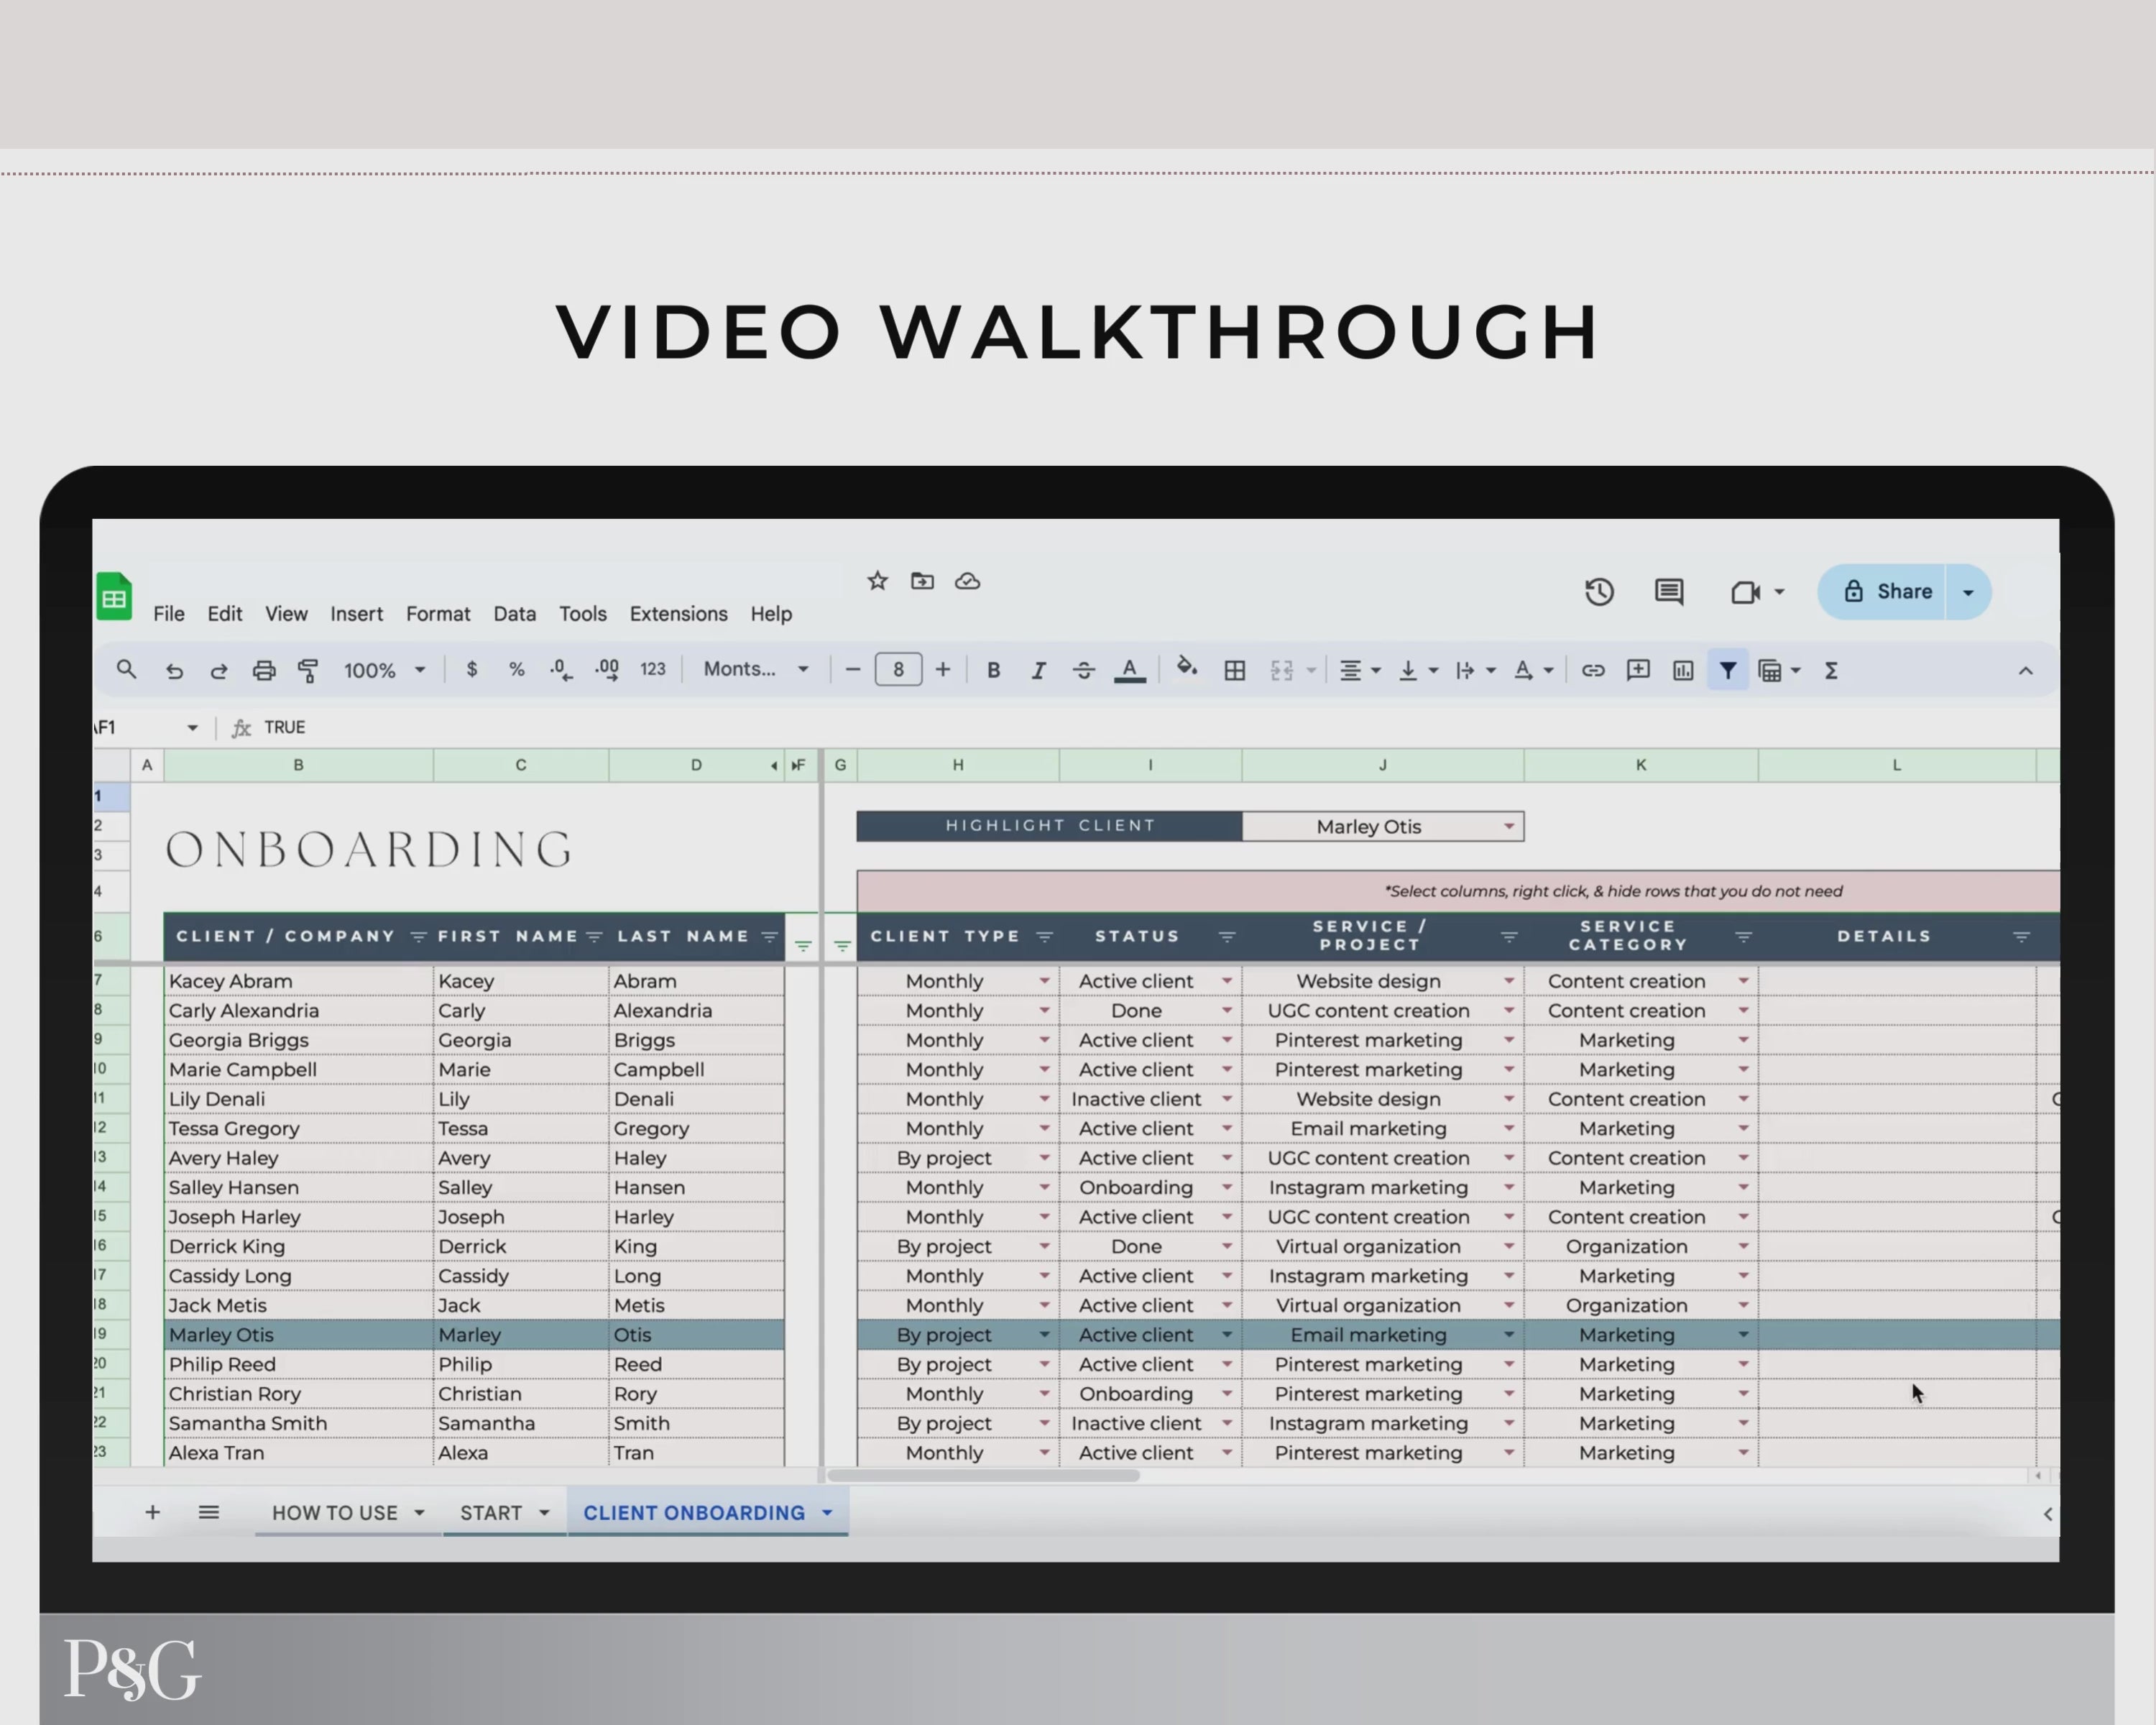Viewport: 2156px width, 1725px height.
Task: Click the Sigma functions icon
Action: coord(1831,670)
